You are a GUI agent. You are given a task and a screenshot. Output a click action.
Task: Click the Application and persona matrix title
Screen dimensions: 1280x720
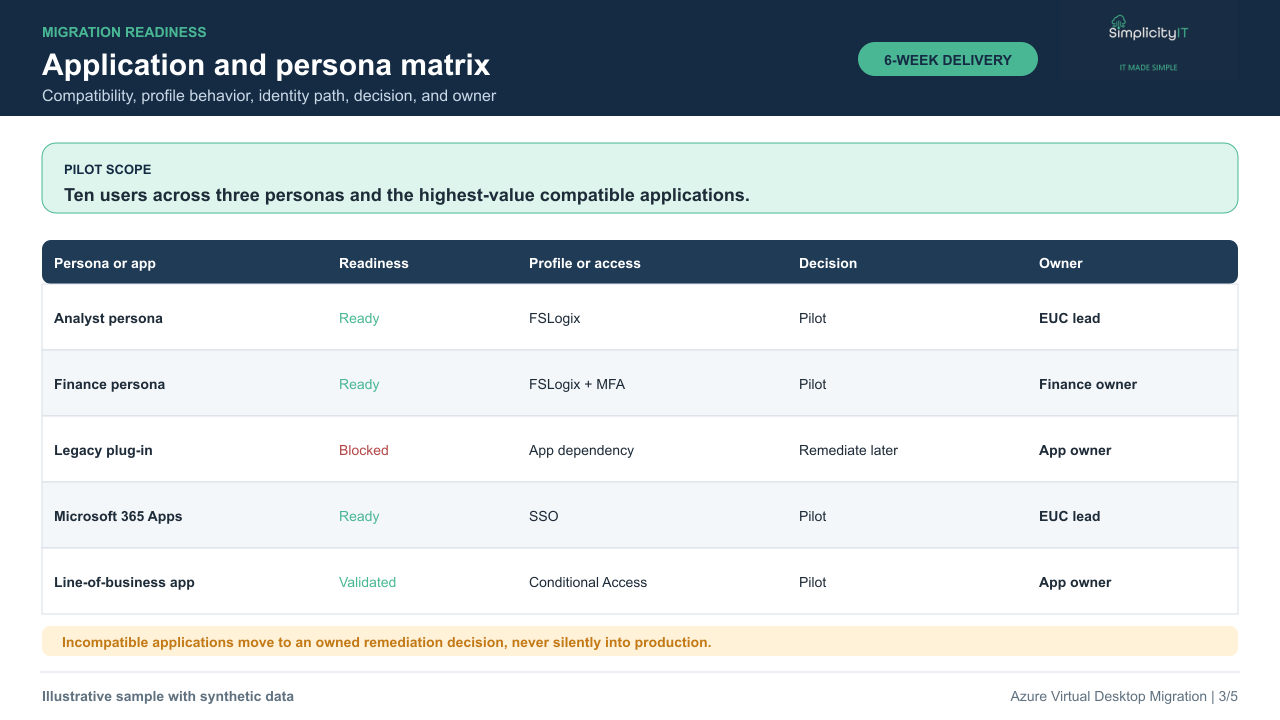coord(266,65)
